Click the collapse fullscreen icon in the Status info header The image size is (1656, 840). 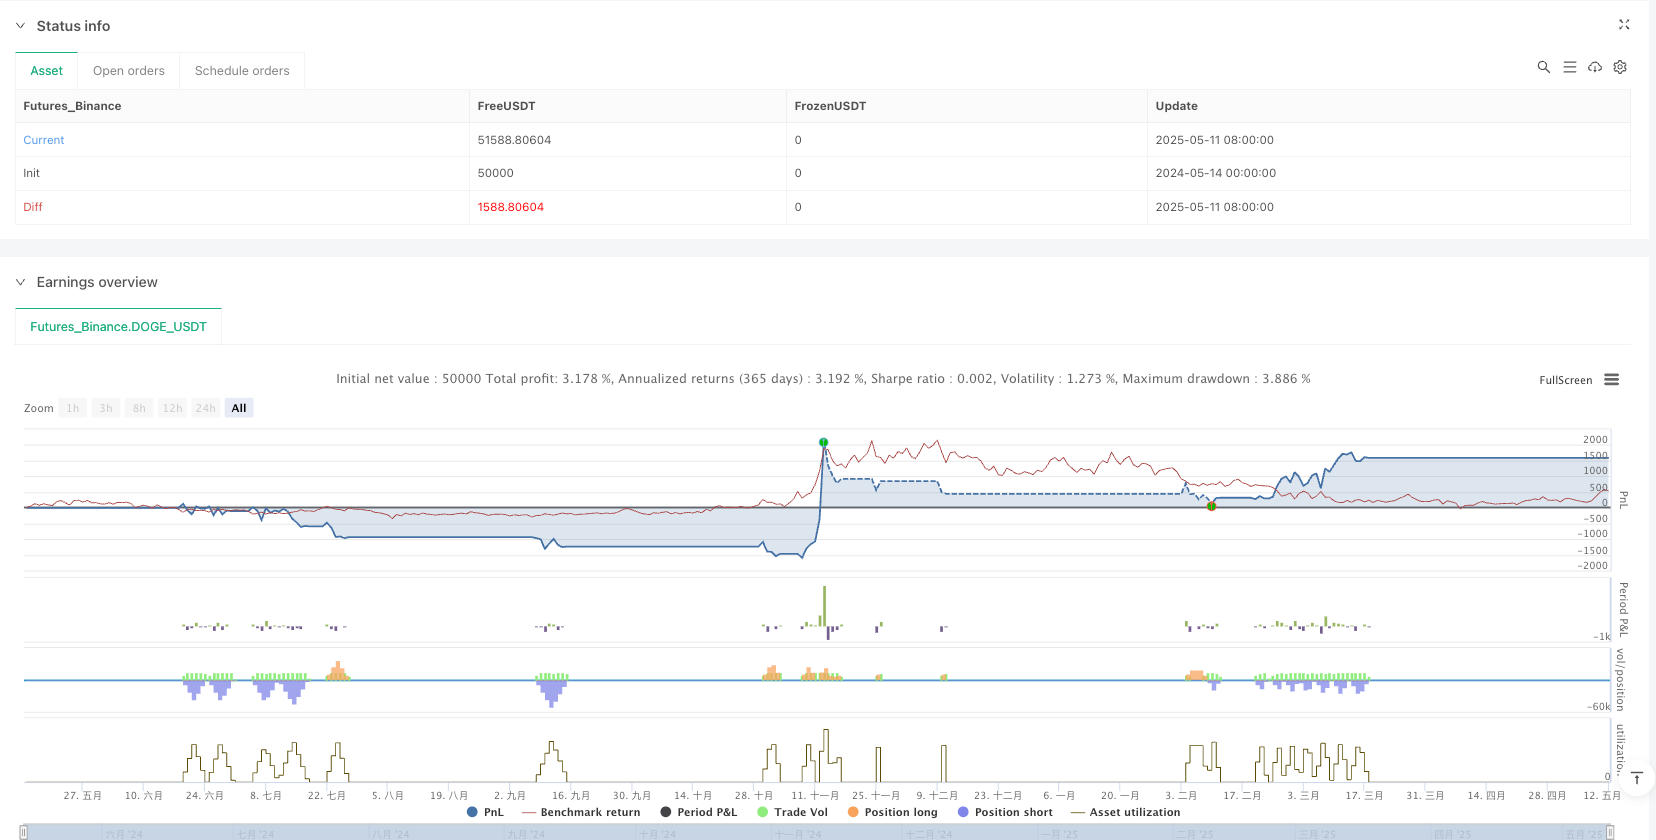pyautogui.click(x=1624, y=25)
